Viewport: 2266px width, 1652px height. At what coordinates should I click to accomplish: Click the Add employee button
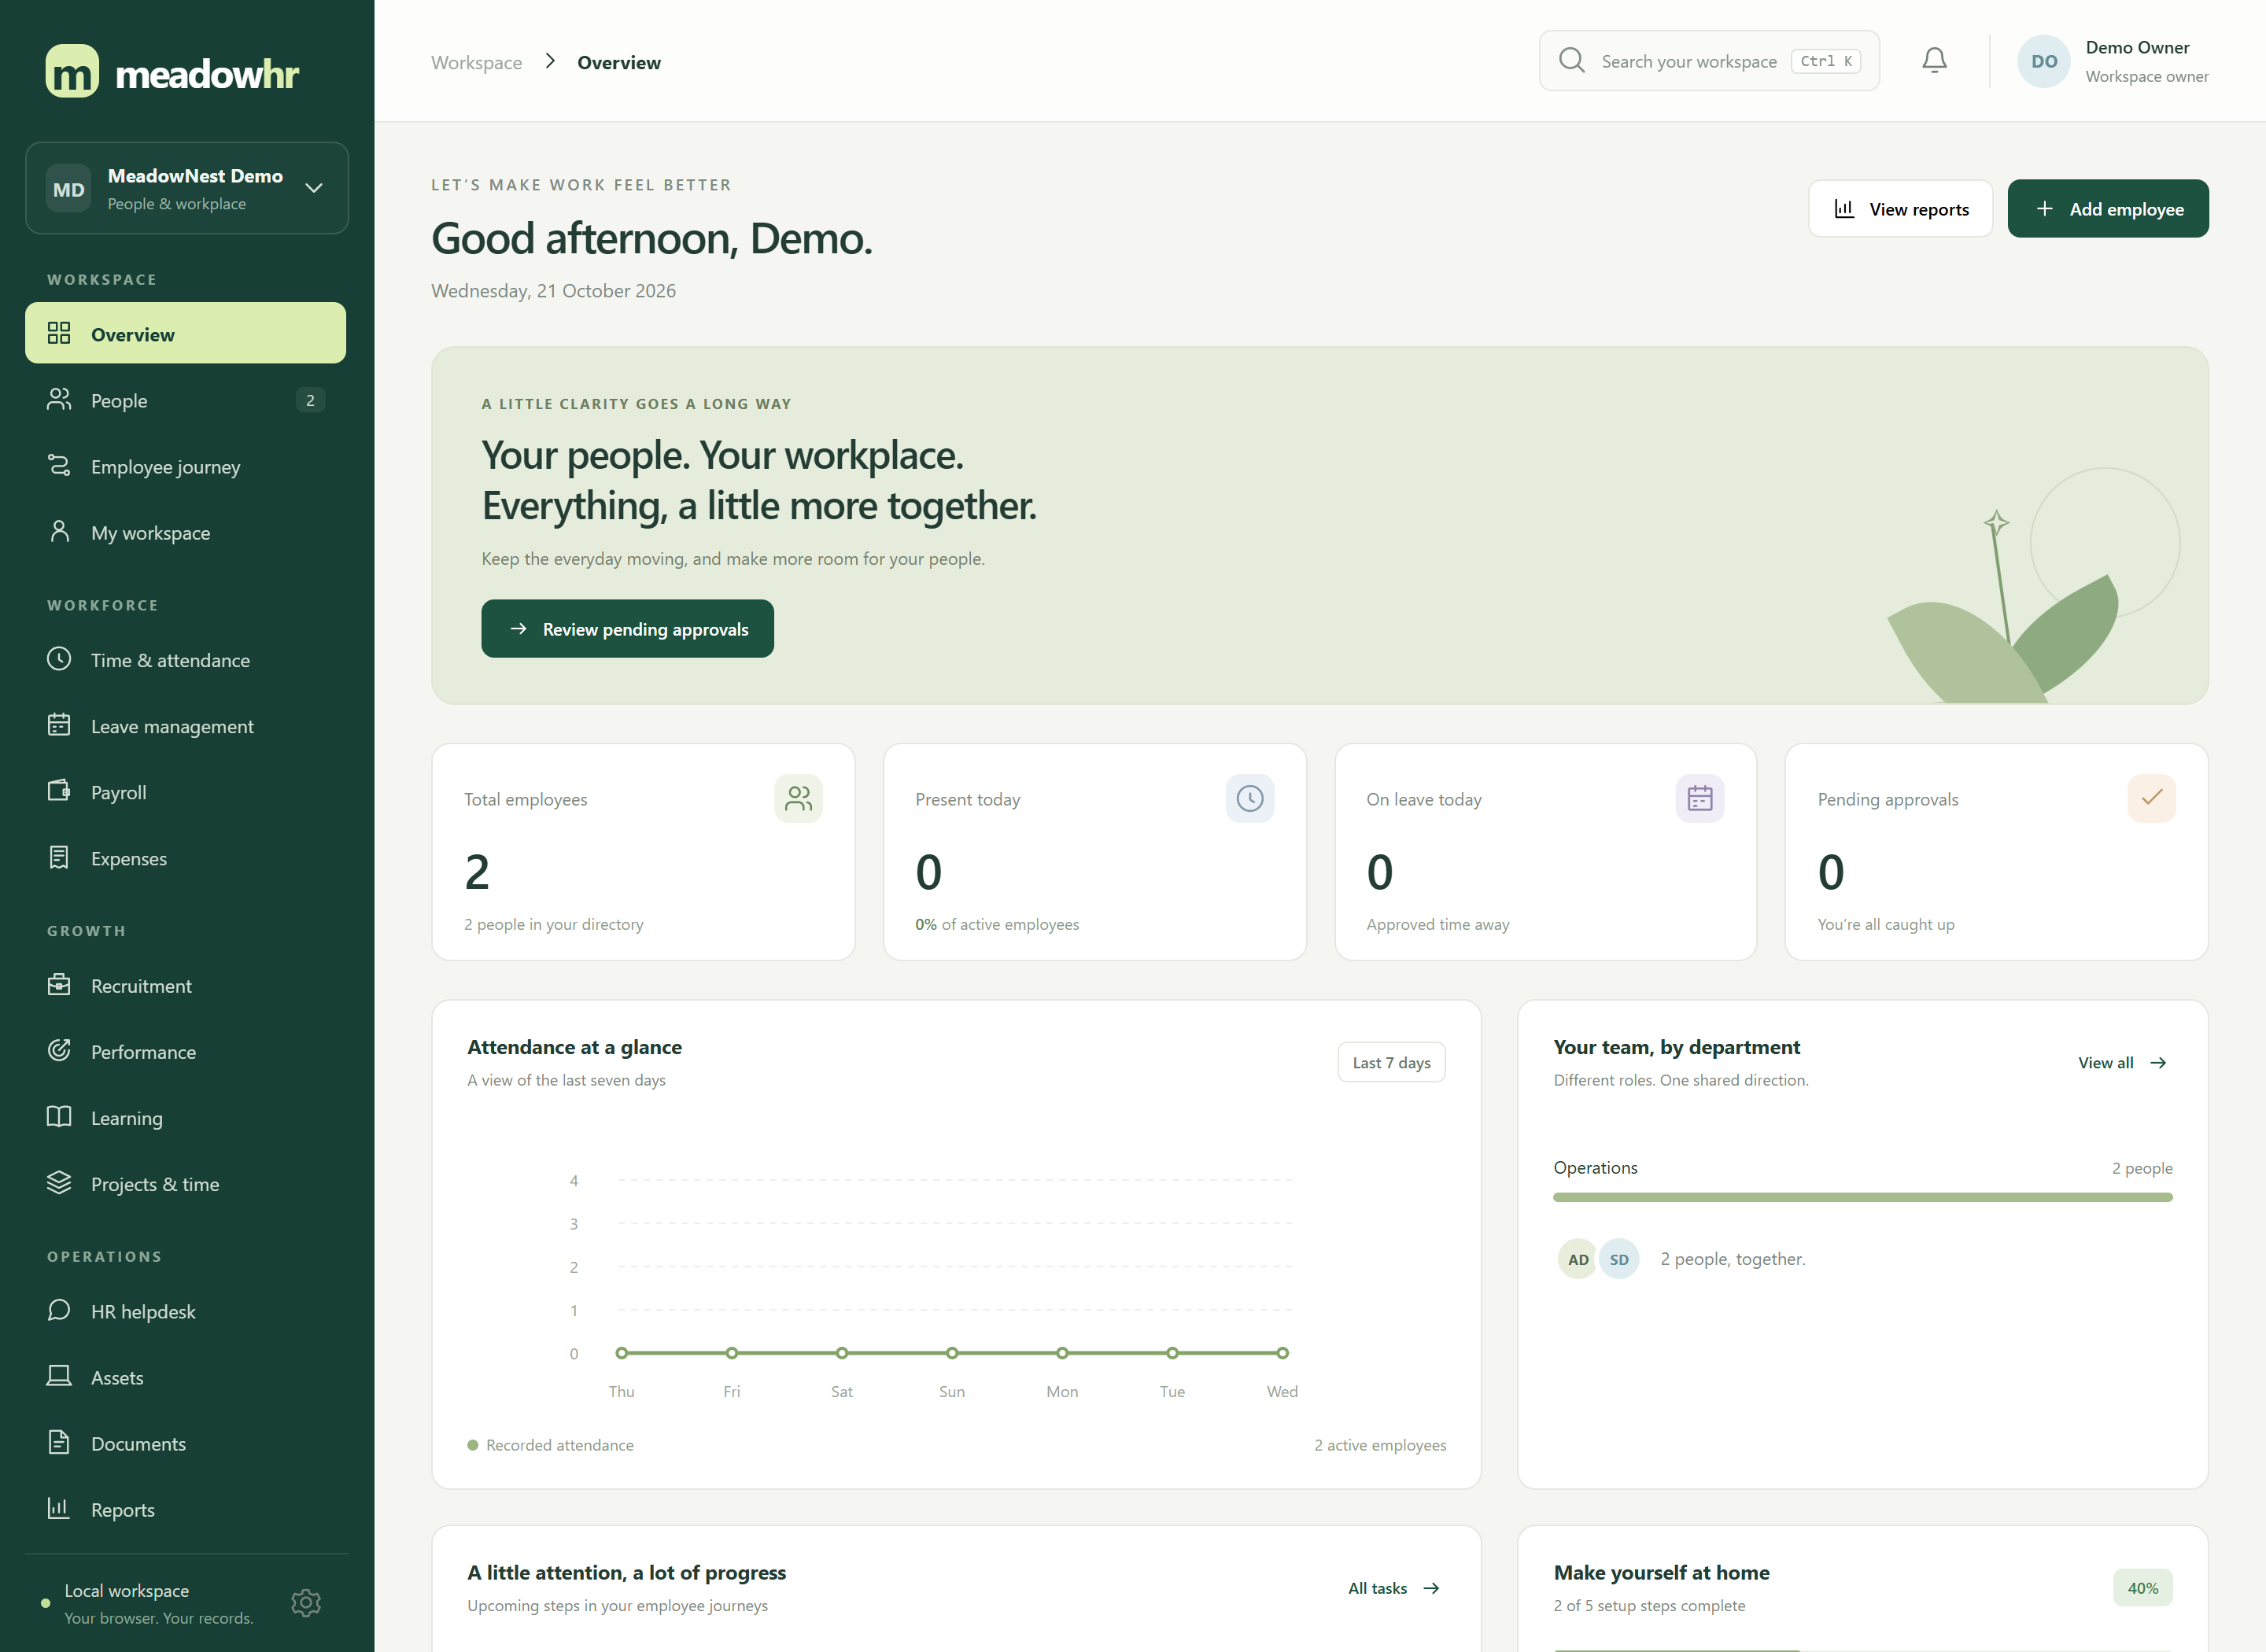(2108, 208)
